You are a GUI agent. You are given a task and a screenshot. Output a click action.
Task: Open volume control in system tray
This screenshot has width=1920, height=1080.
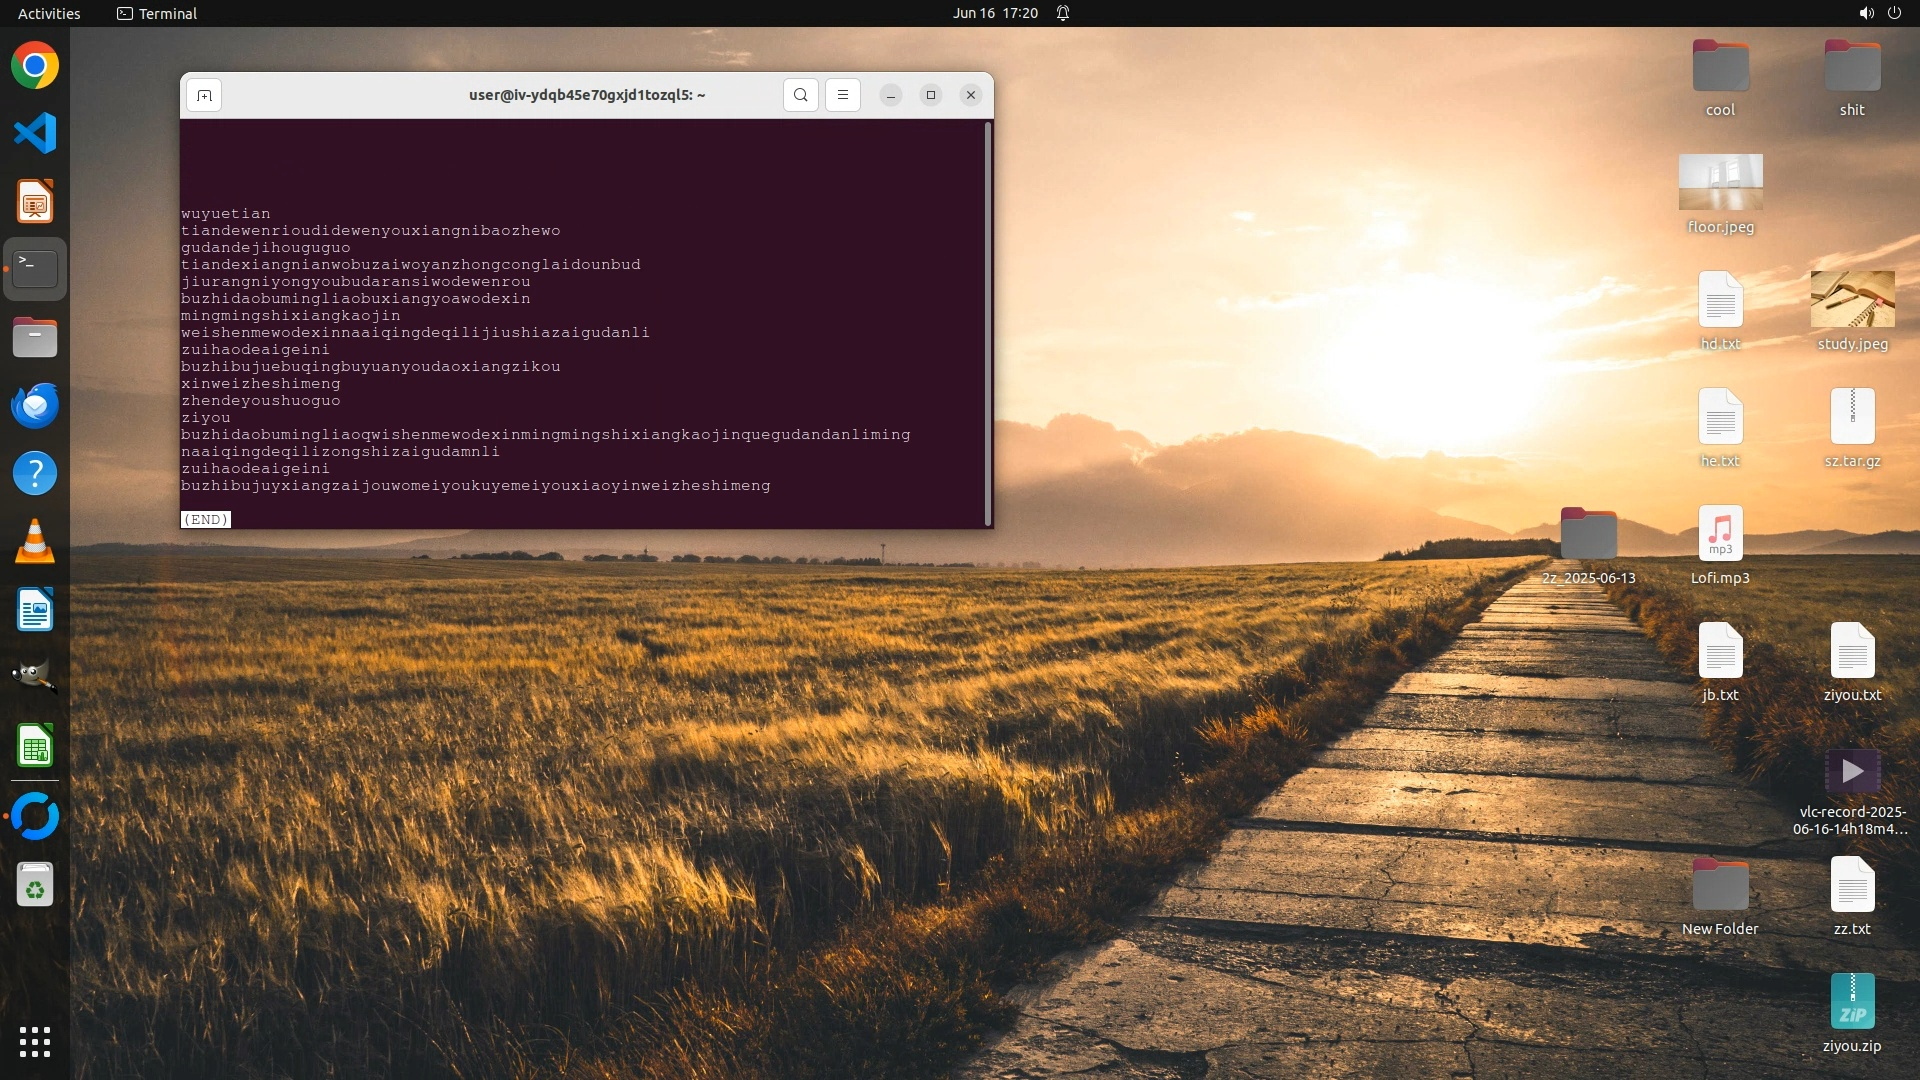tap(1866, 13)
